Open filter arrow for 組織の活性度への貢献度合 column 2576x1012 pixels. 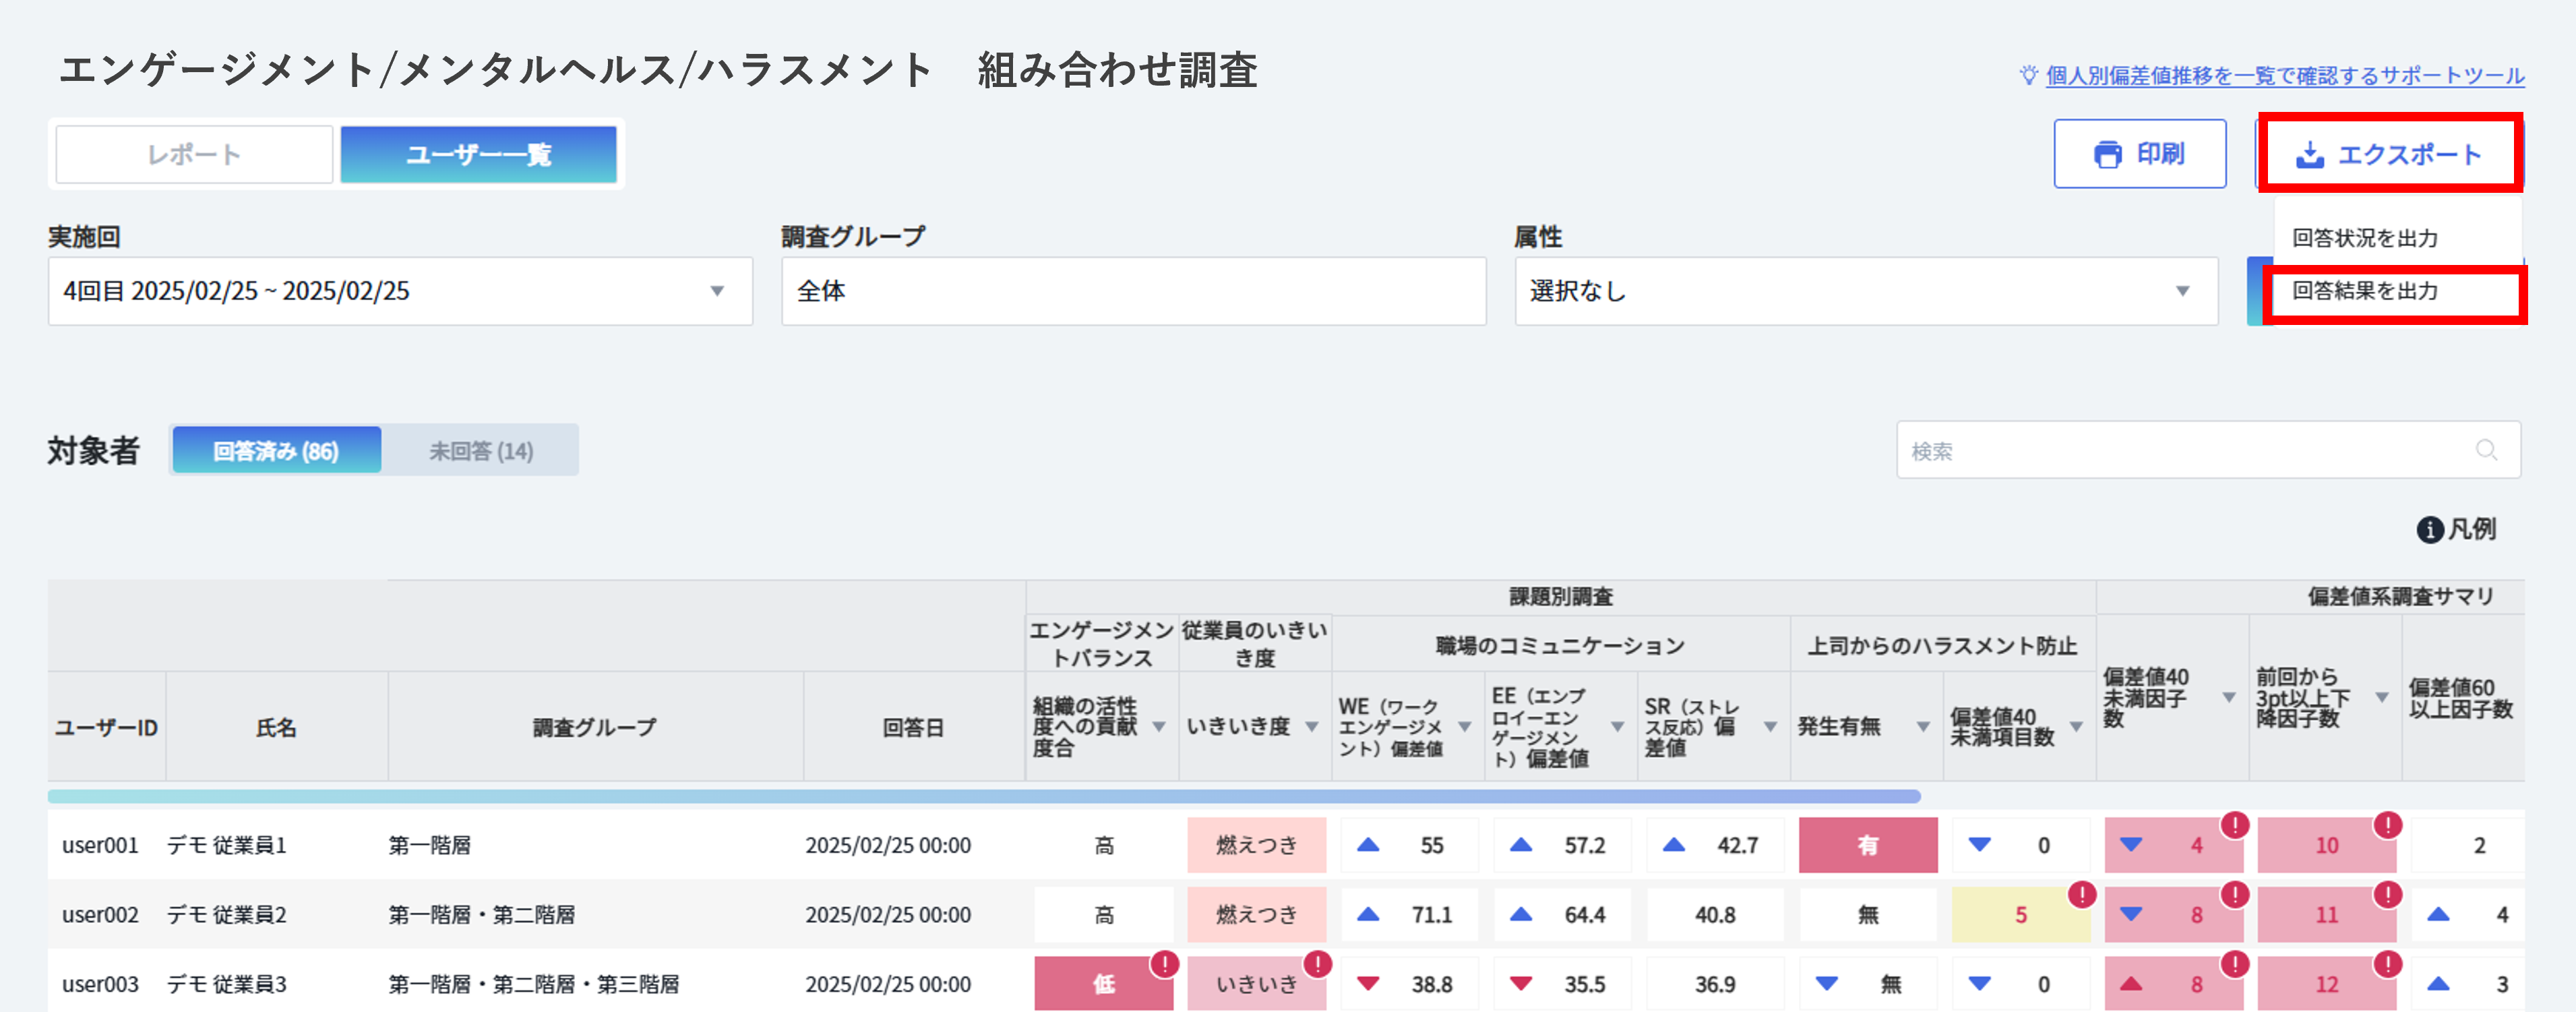pyautogui.click(x=1159, y=727)
